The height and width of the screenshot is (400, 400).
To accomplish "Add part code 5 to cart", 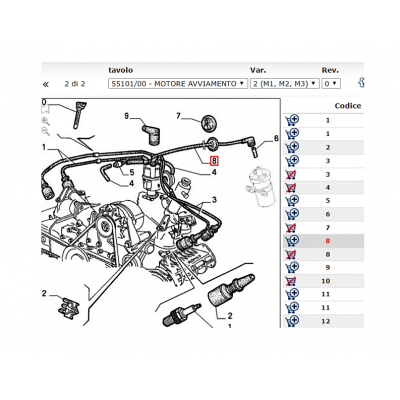I will coord(292,200).
